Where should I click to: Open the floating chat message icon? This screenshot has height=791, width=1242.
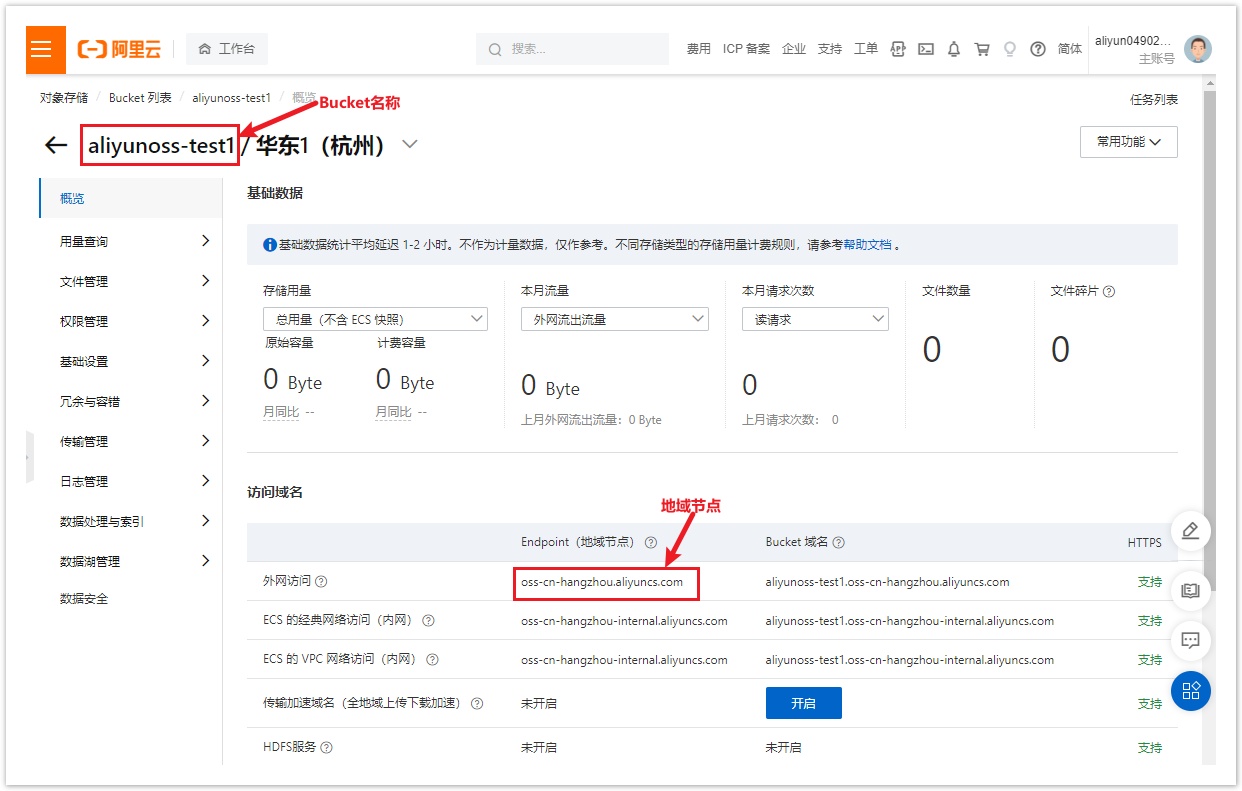[x=1190, y=641]
